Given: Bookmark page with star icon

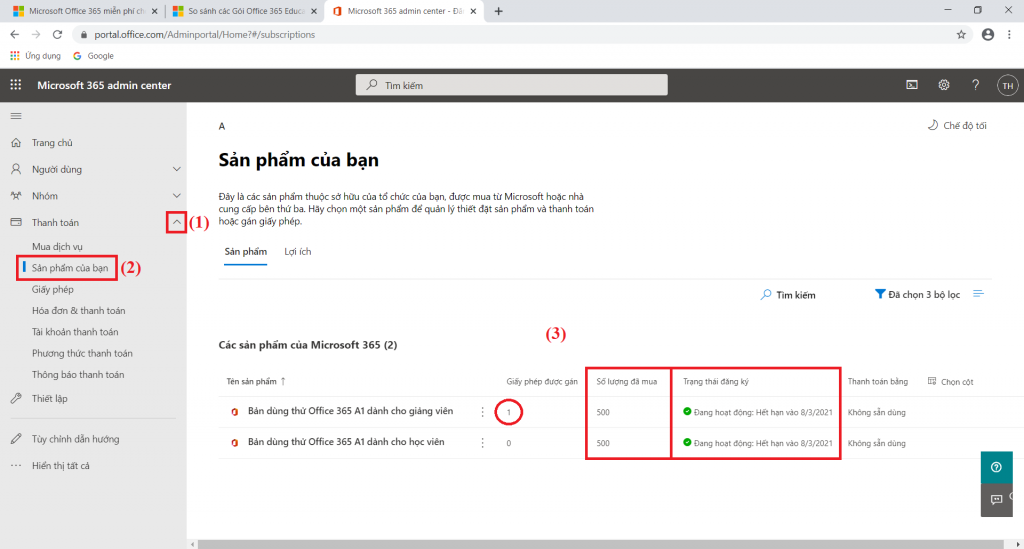Looking at the screenshot, I should (x=961, y=35).
